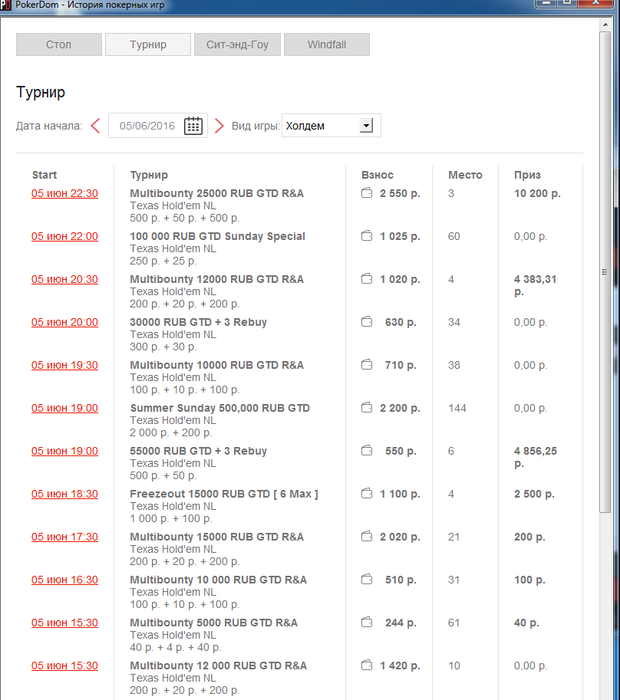The image size is (620, 700).
Task: Click prize value 10 200 р.
Action: coord(537,193)
